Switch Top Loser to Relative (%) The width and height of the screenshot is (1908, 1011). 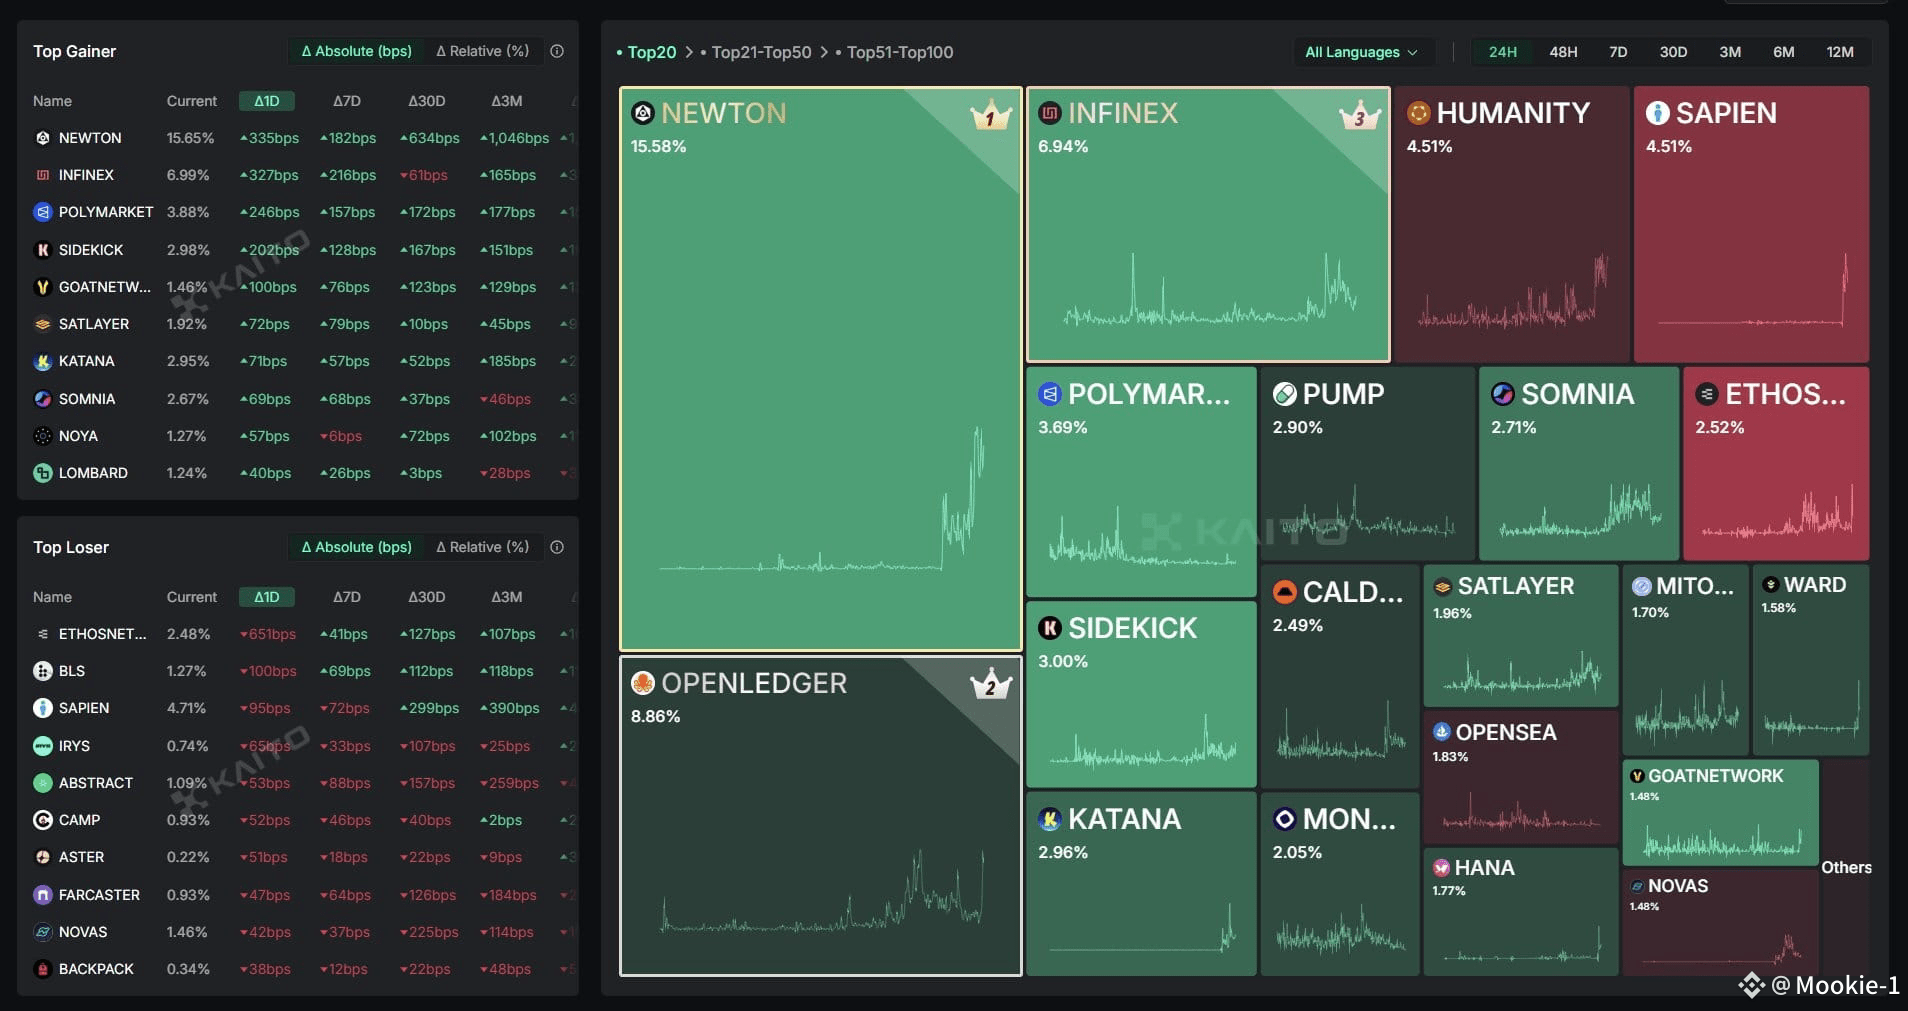click(x=483, y=547)
